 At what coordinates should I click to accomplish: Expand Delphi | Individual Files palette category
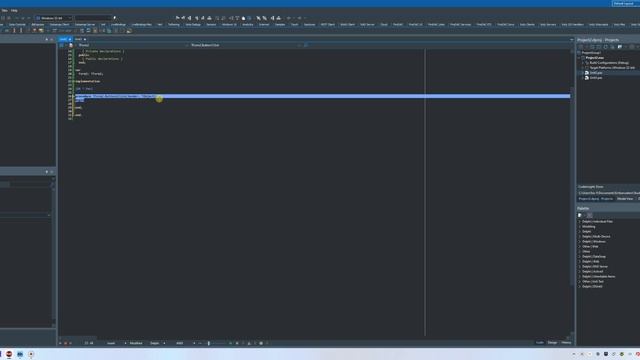[580, 222]
